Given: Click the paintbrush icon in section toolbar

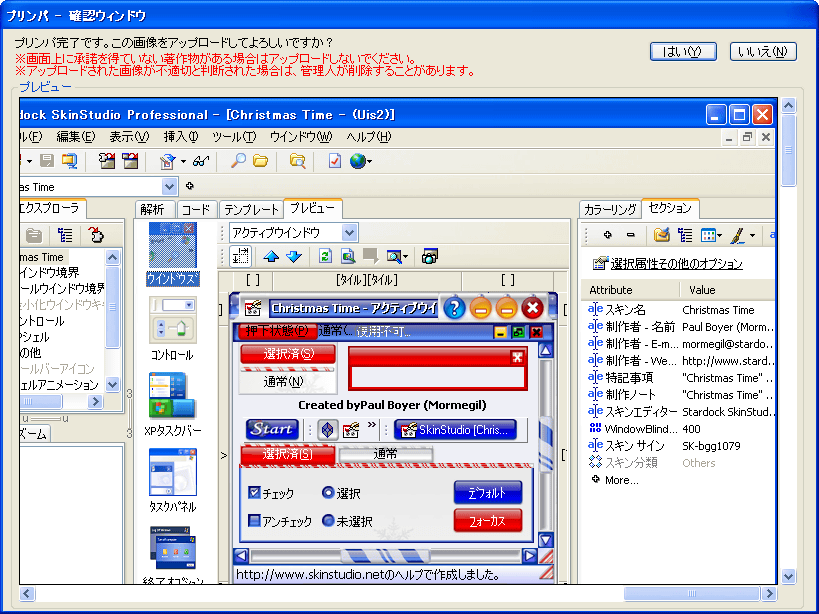Looking at the screenshot, I should coord(737,235).
